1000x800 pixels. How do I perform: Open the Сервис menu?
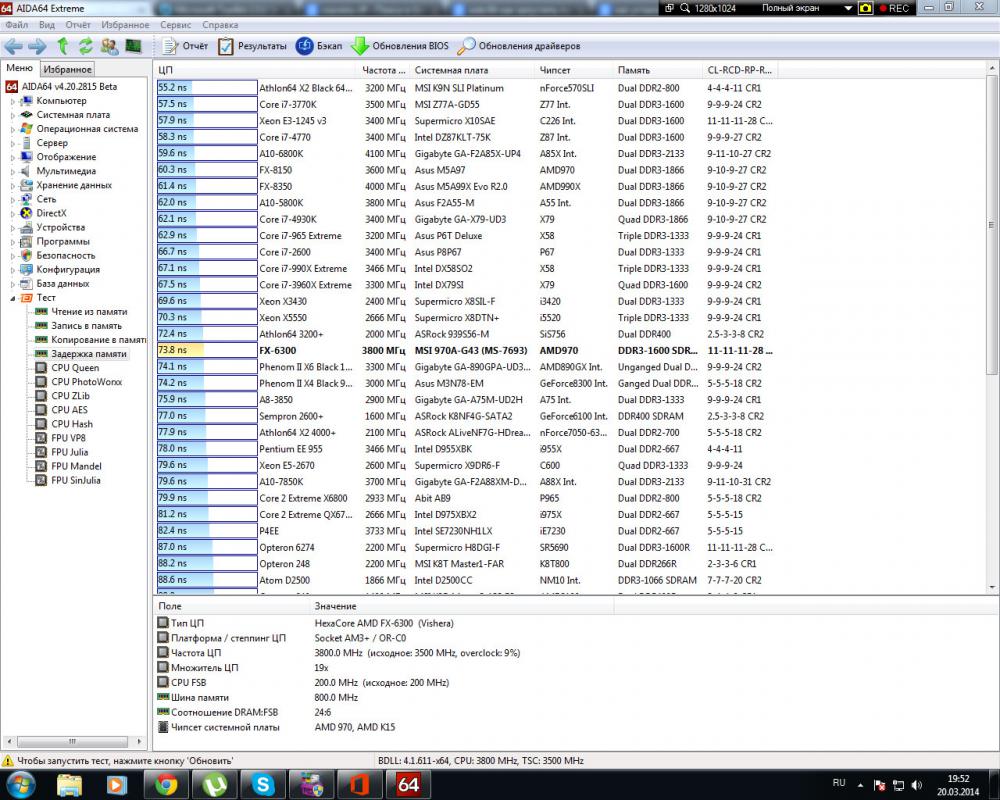(175, 24)
